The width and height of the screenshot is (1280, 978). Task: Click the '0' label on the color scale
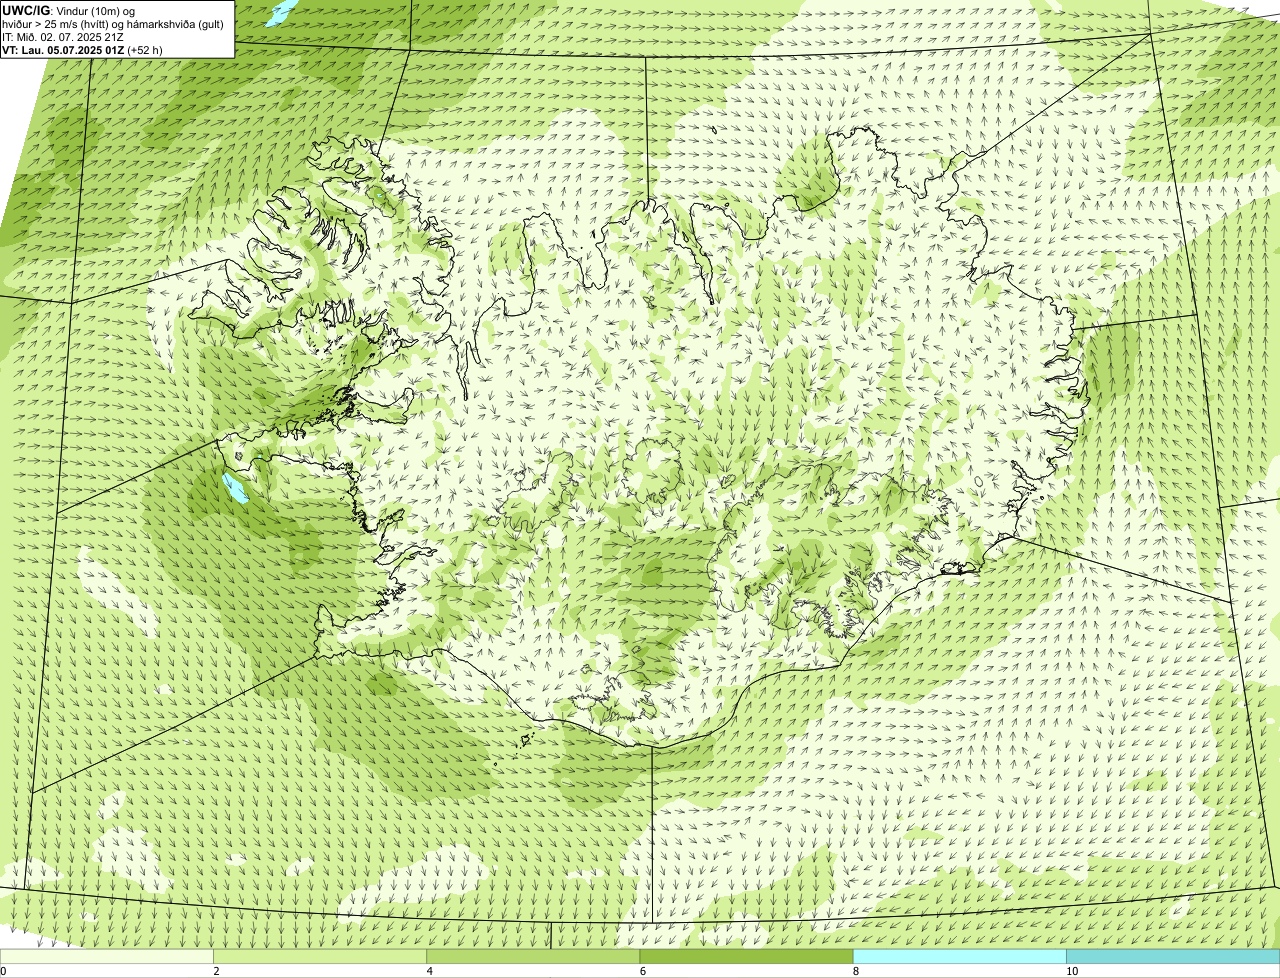[x=3, y=971]
